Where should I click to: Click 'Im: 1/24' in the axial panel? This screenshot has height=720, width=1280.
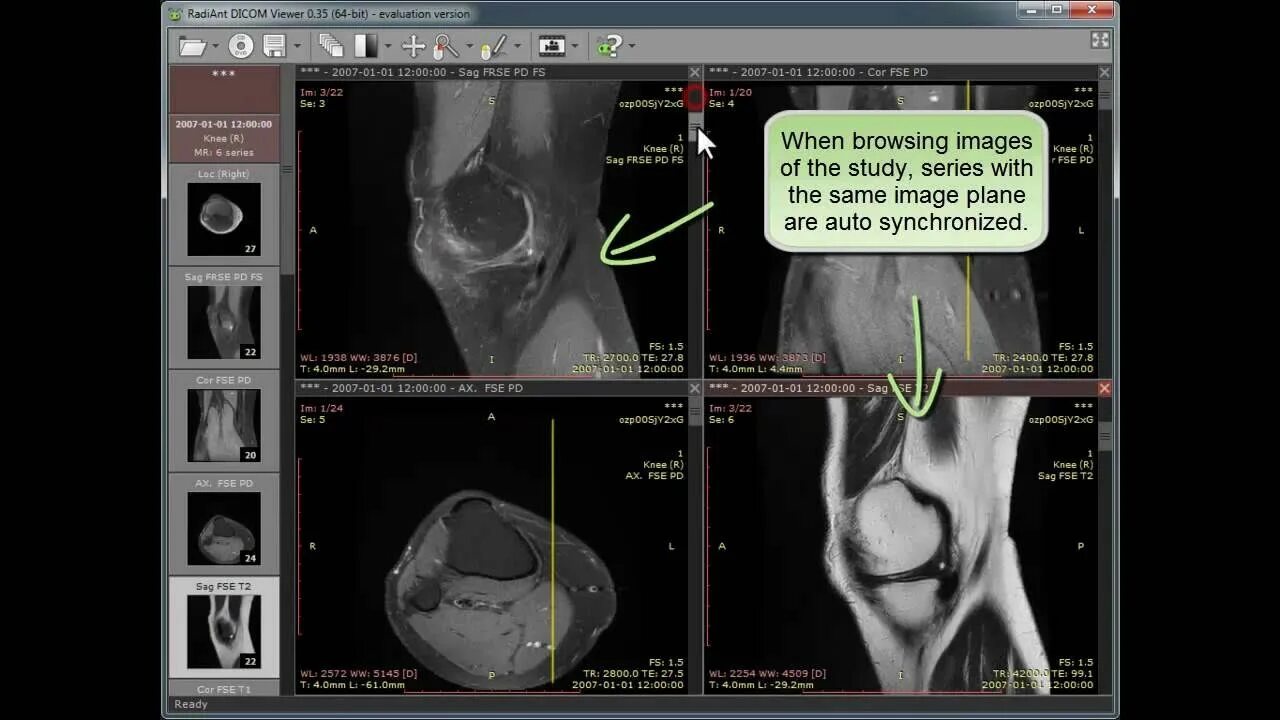tap(319, 408)
